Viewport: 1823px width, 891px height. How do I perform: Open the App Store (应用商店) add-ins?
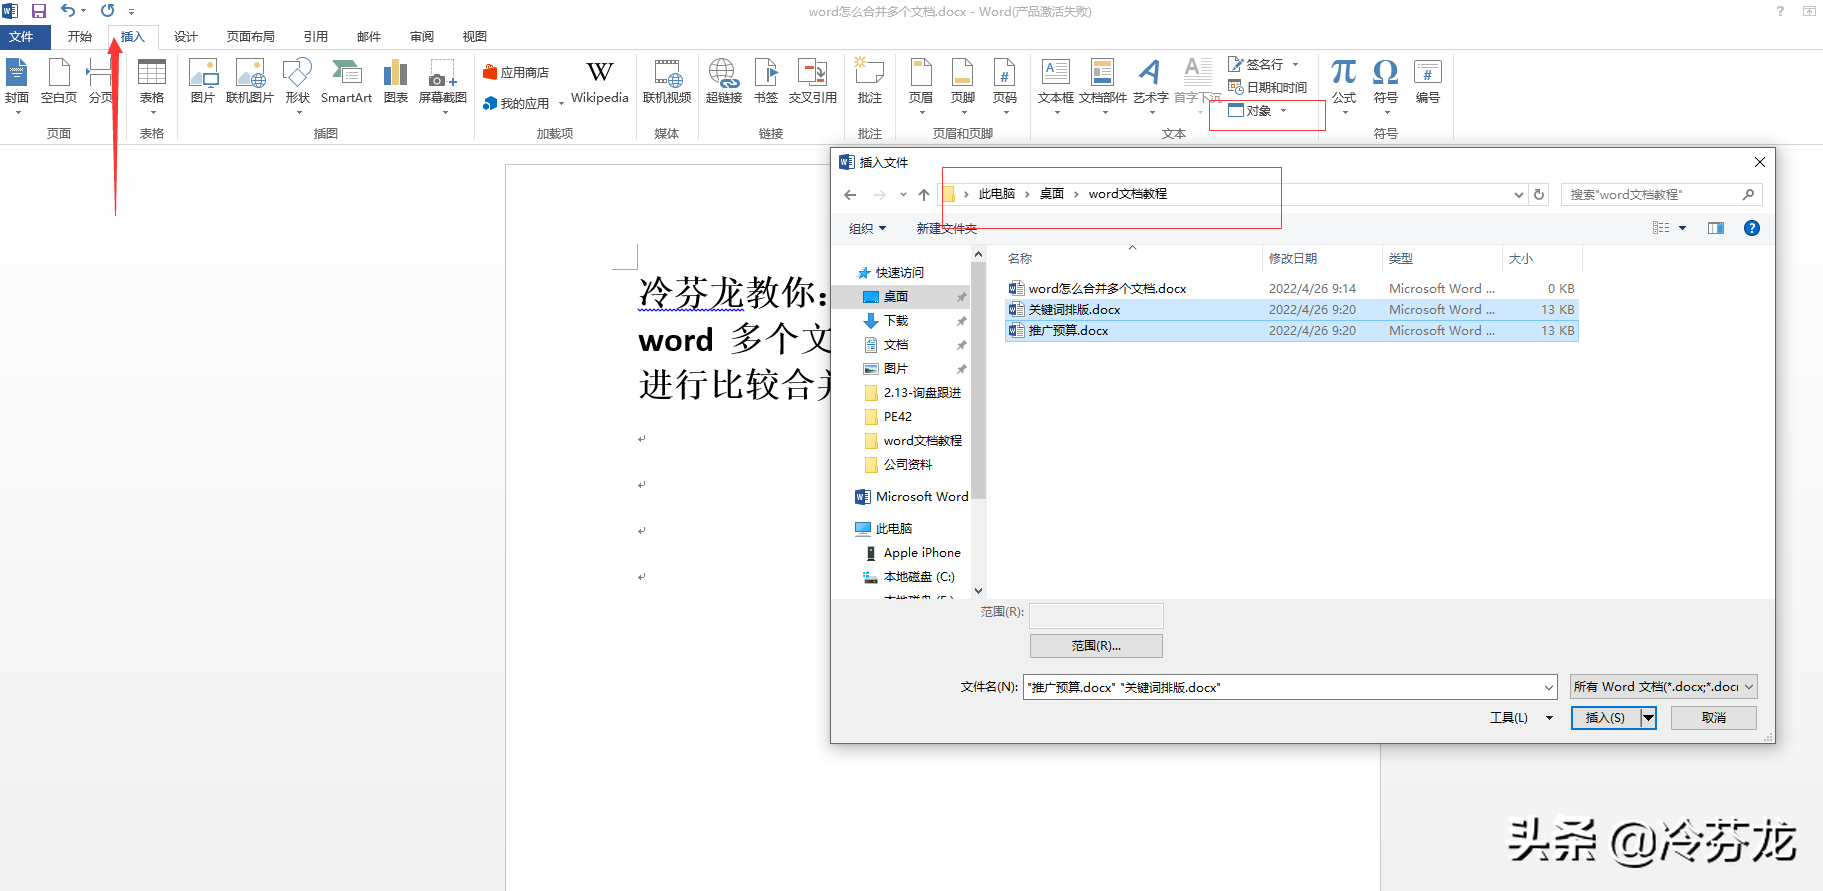(516, 72)
